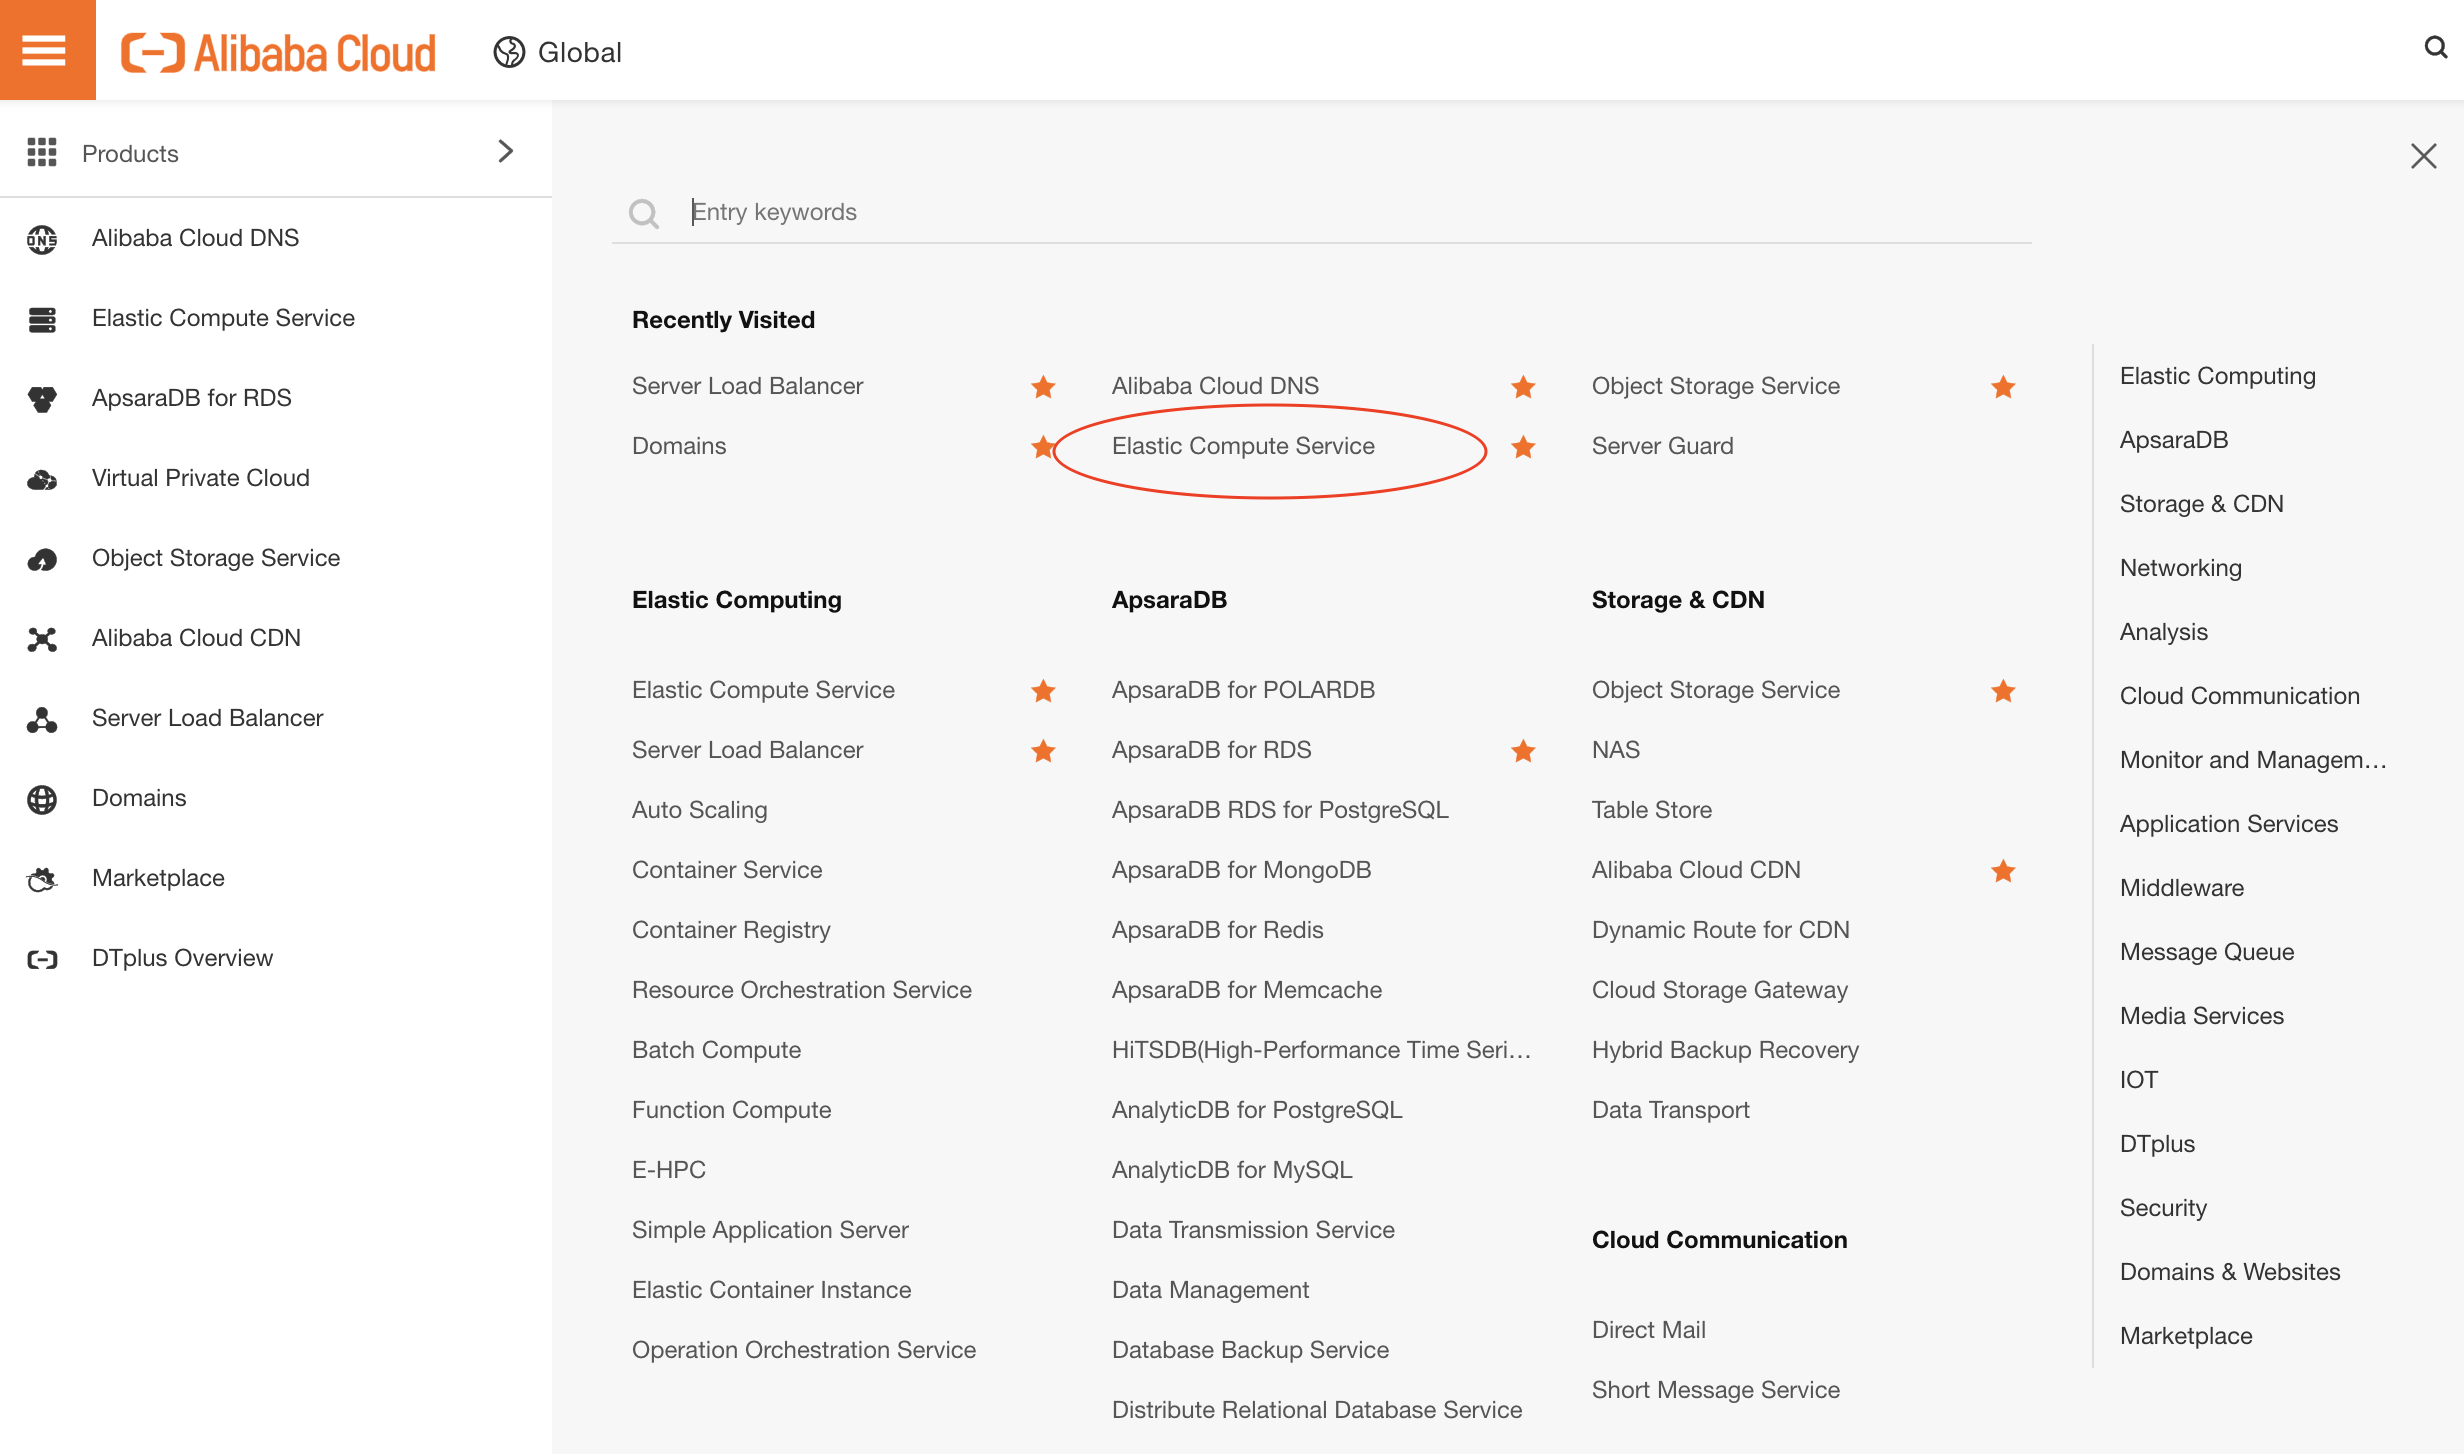2464x1454 pixels.
Task: Click the Alibaba Cloud DNS sidebar icon
Action: coord(42,239)
